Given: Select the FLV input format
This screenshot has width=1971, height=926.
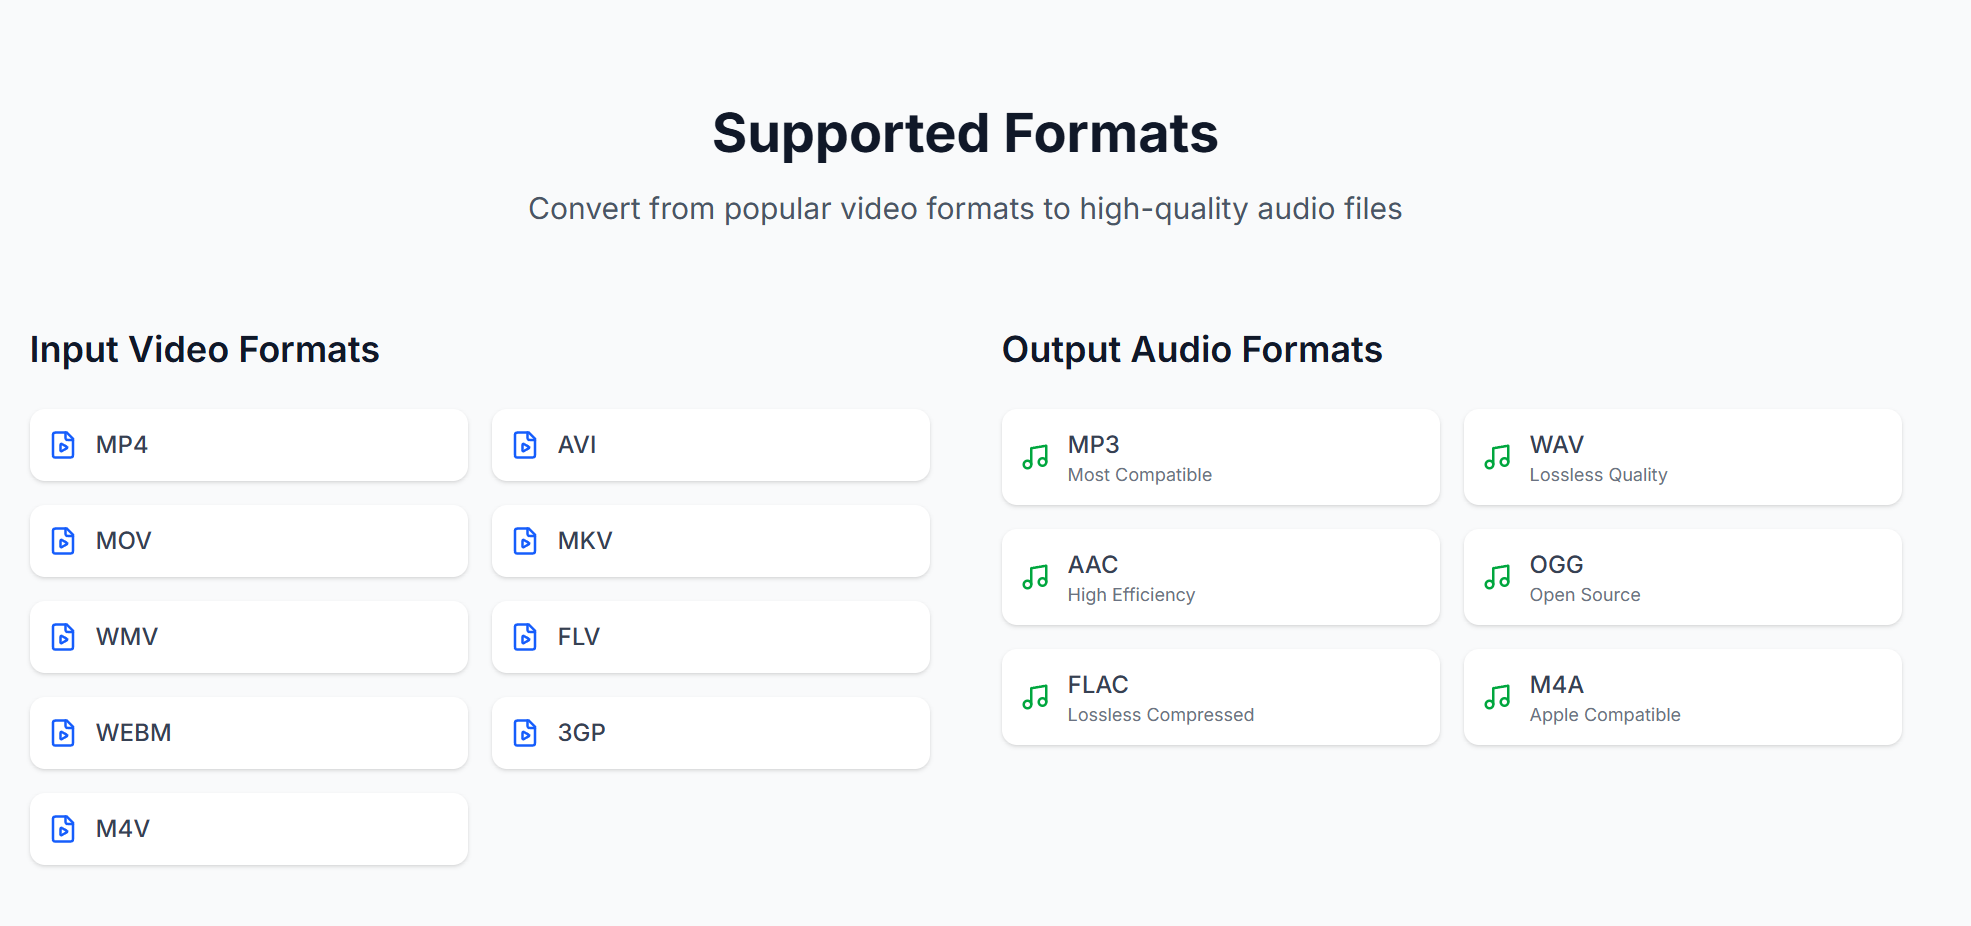Looking at the screenshot, I should (710, 637).
